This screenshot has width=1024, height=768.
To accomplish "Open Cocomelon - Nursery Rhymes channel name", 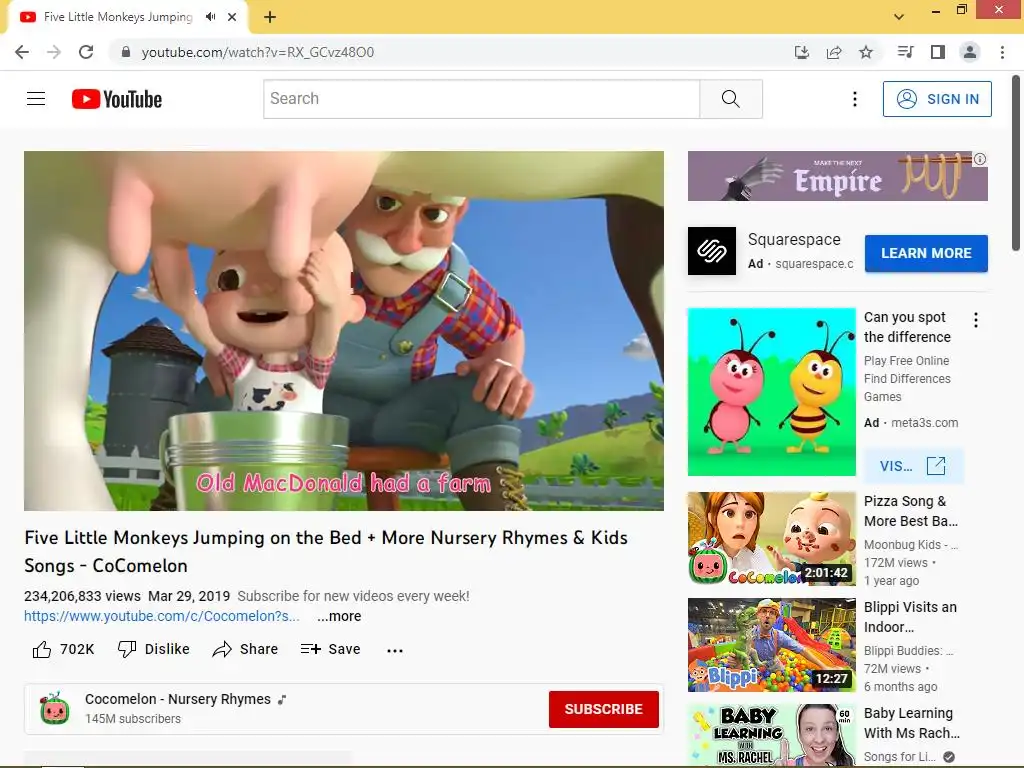I will [178, 699].
